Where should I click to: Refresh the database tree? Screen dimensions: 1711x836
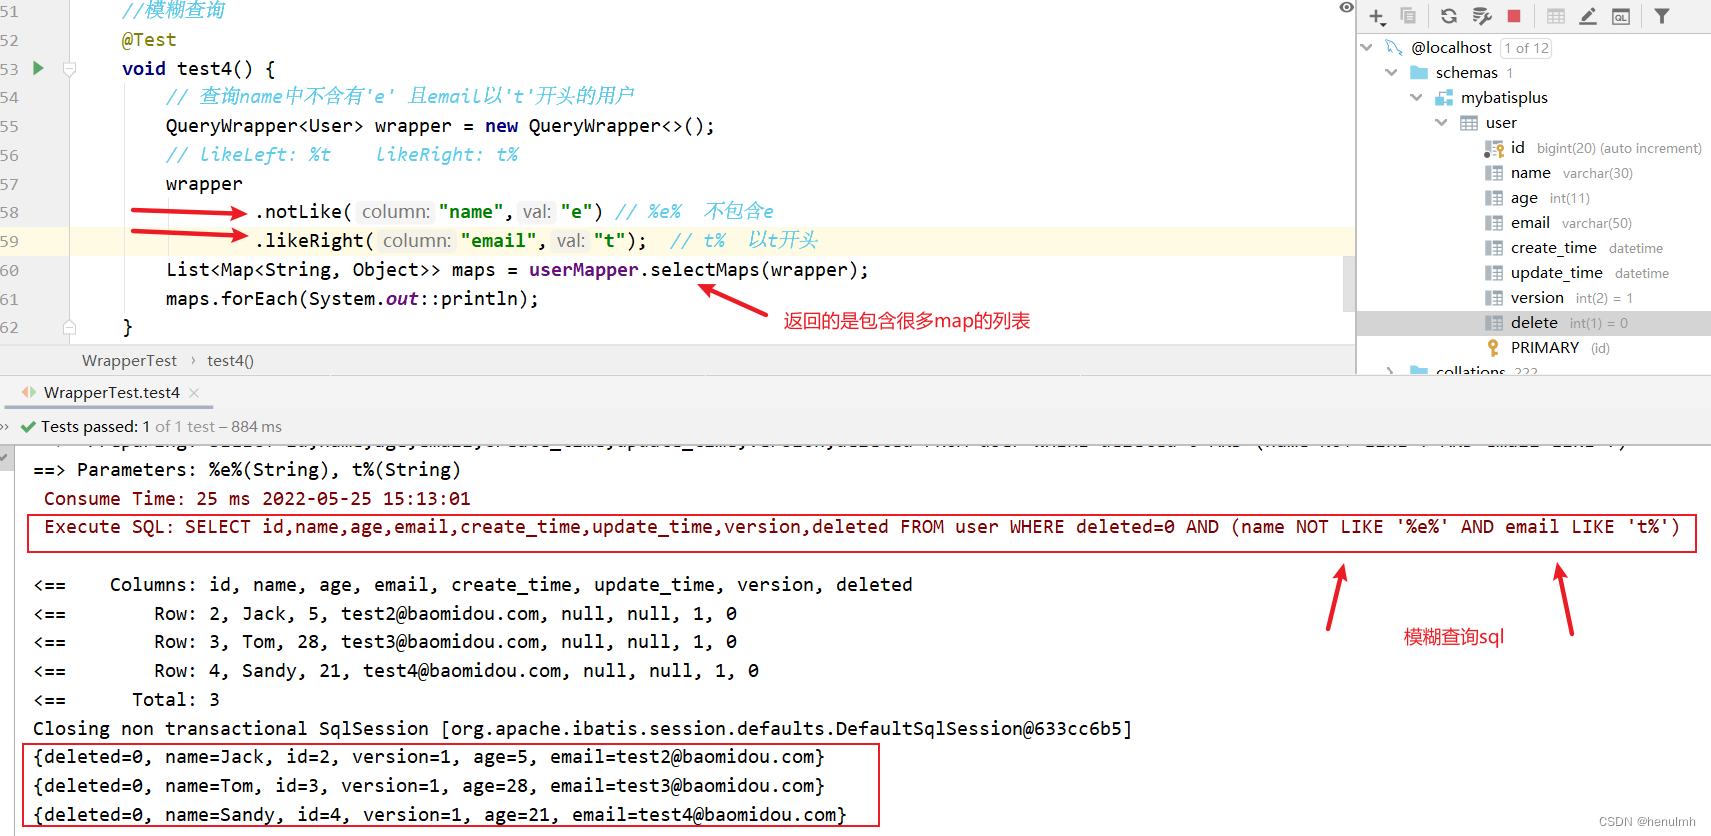tap(1448, 16)
